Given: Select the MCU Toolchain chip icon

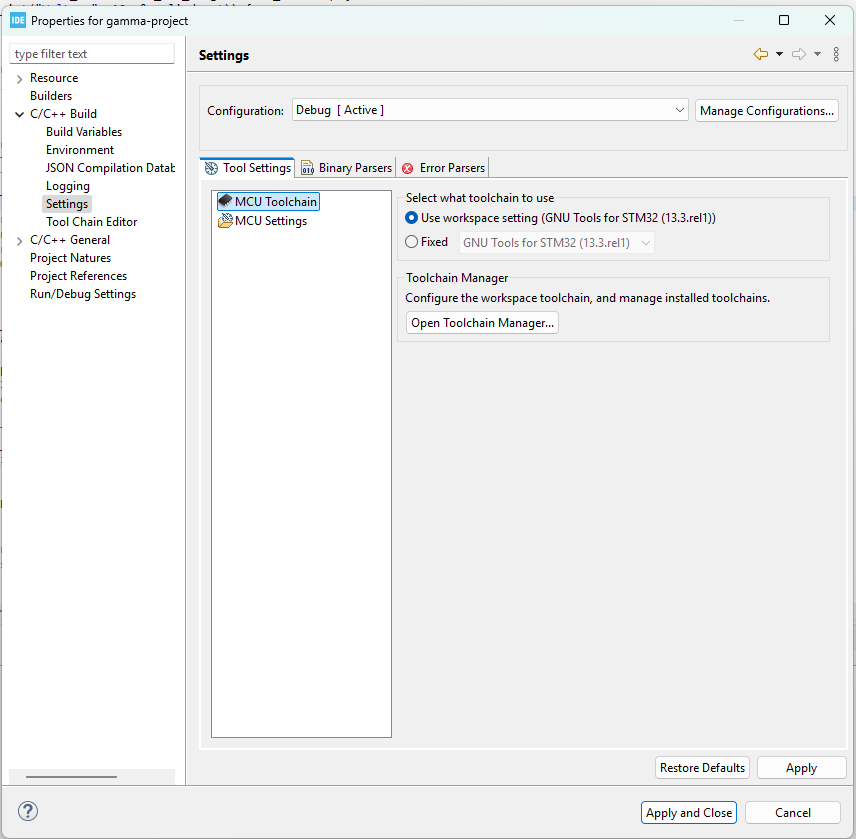Looking at the screenshot, I should pos(225,201).
